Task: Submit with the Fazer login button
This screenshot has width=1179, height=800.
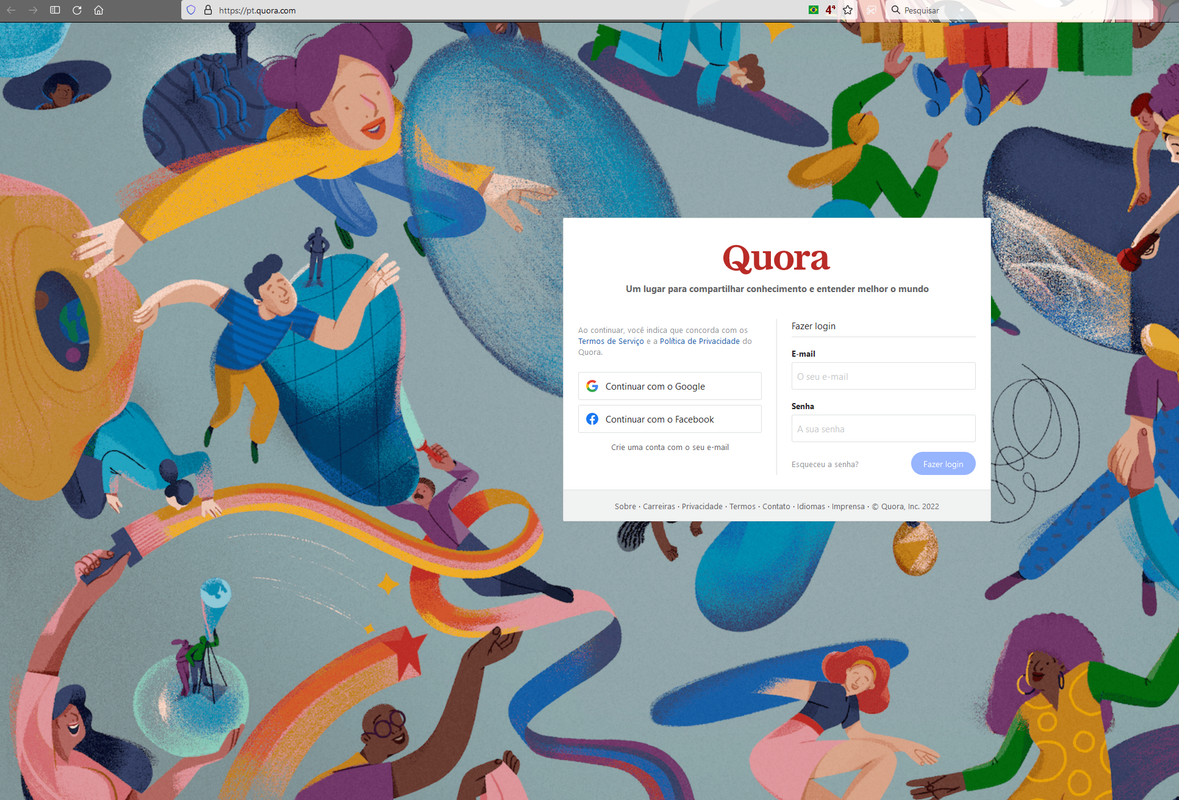Action: pyautogui.click(x=943, y=464)
